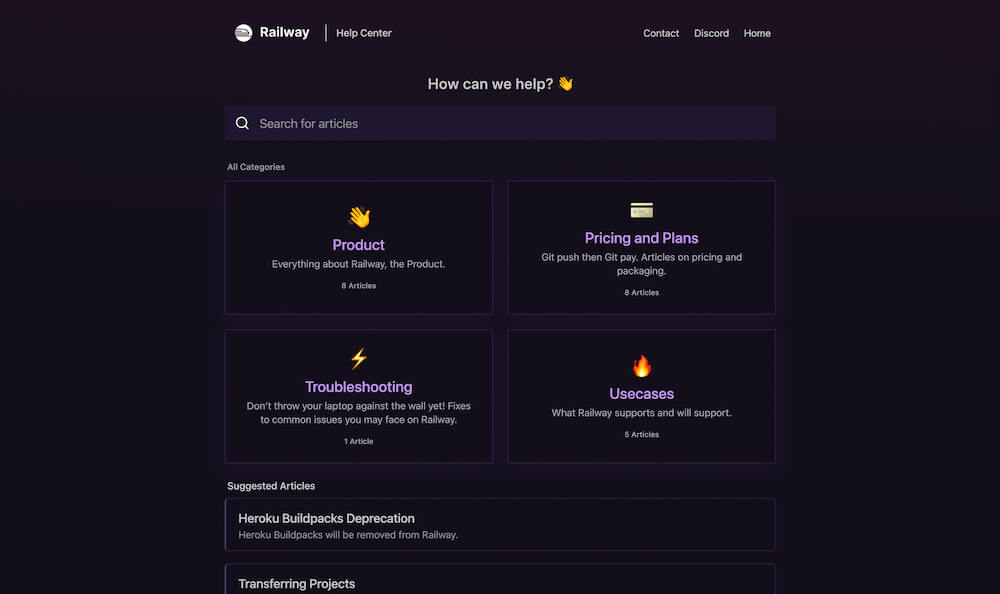Go to Home from top navigation
The image size is (1000, 594).
point(757,33)
